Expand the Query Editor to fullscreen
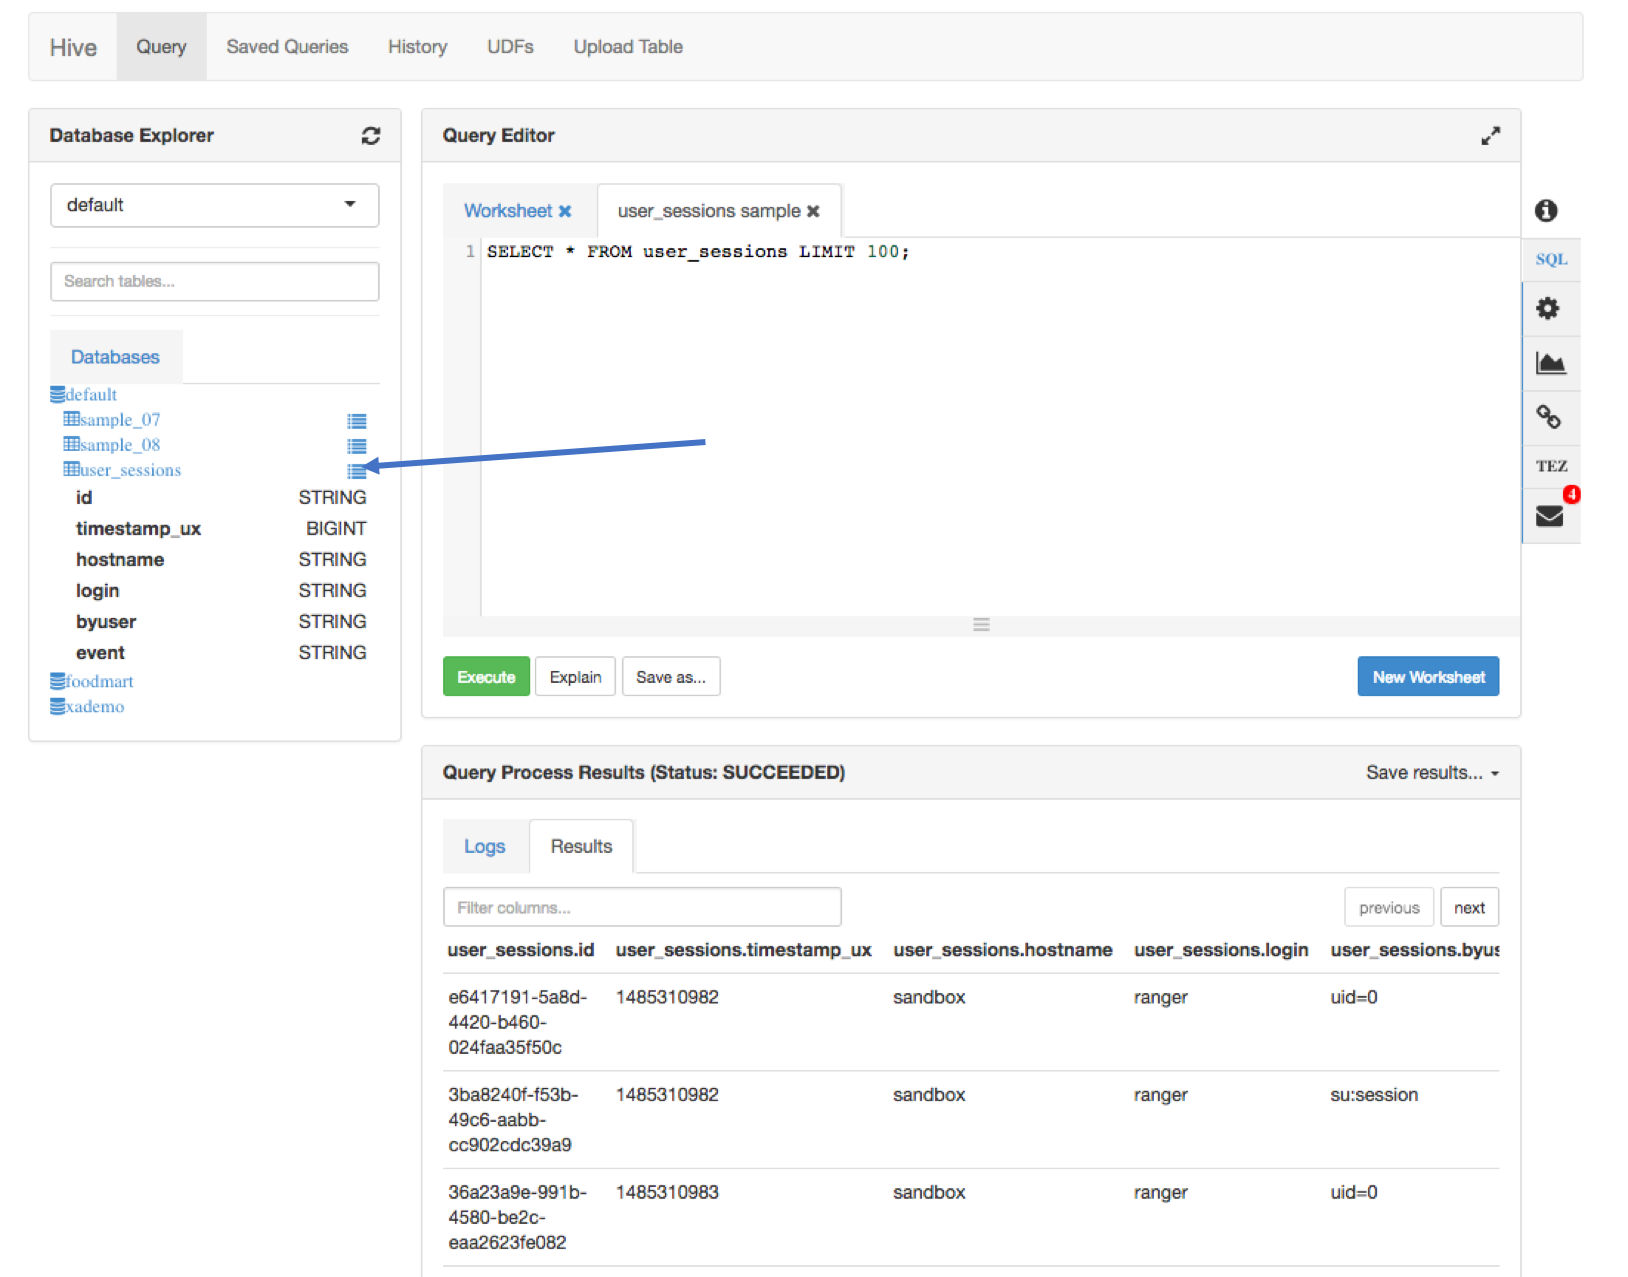The width and height of the screenshot is (1628, 1277). coord(1491,135)
